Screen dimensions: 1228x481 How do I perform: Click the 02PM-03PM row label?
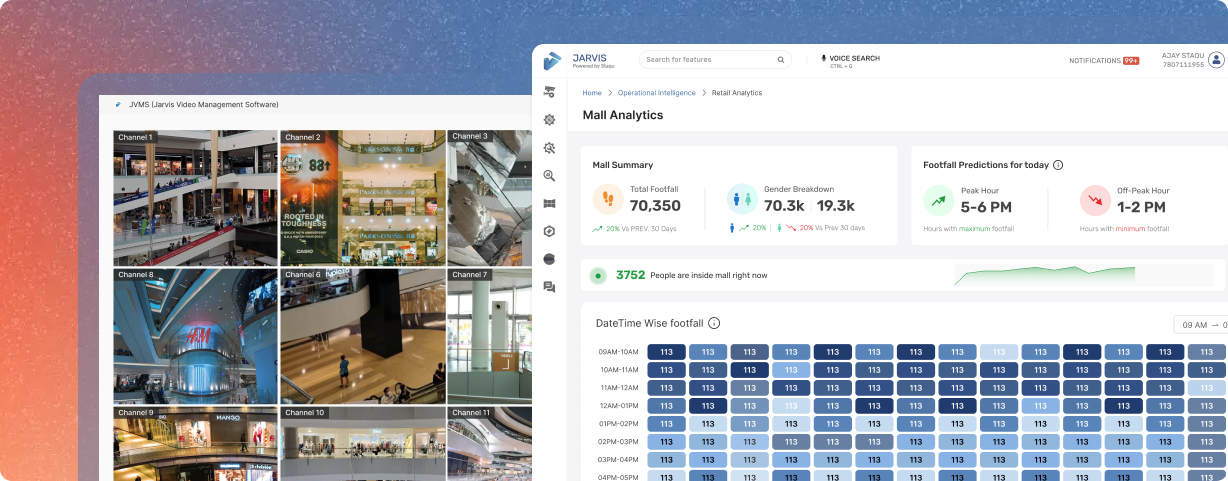point(620,442)
